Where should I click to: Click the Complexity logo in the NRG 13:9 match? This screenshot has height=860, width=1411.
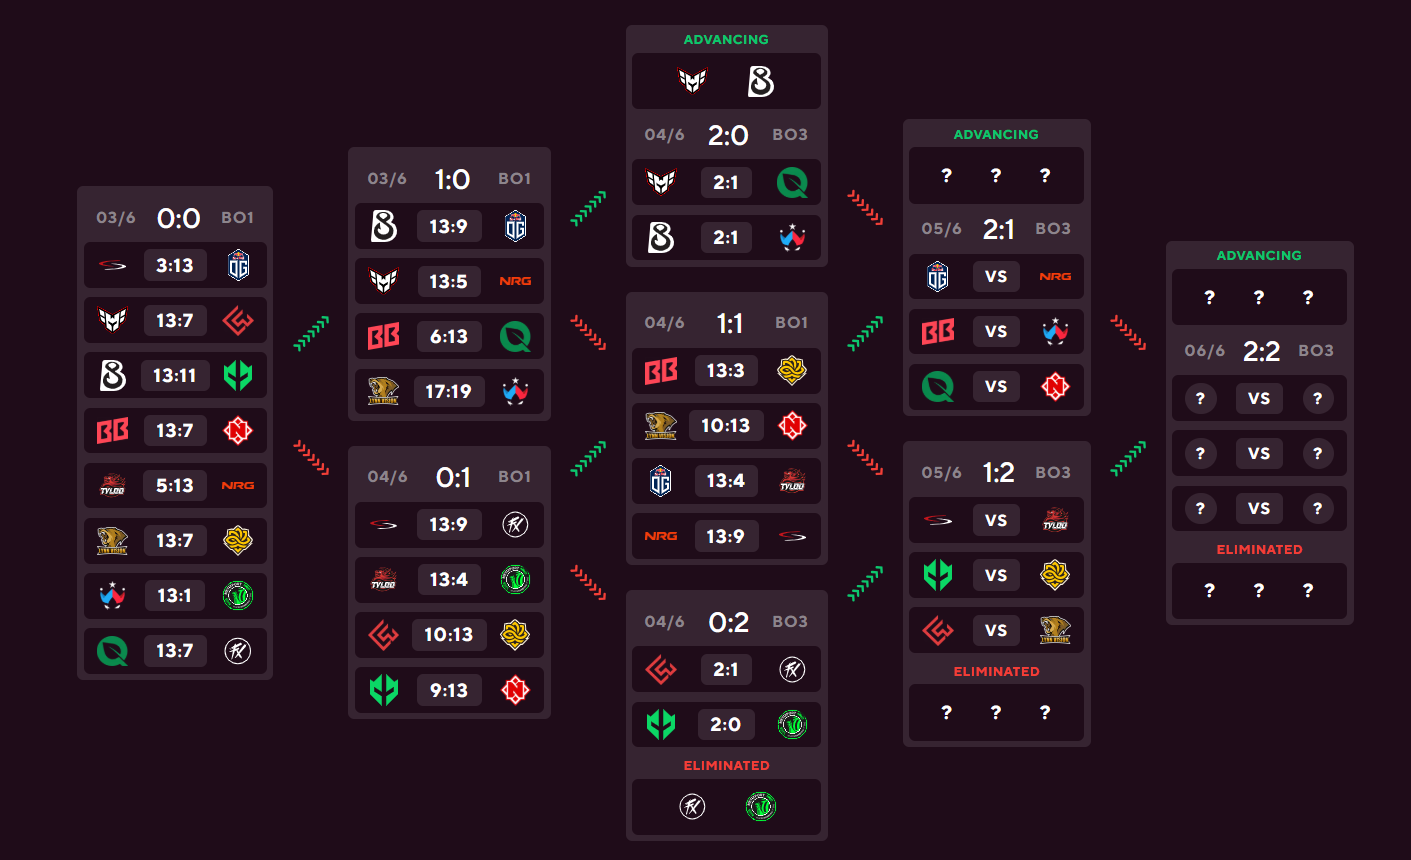(792, 536)
